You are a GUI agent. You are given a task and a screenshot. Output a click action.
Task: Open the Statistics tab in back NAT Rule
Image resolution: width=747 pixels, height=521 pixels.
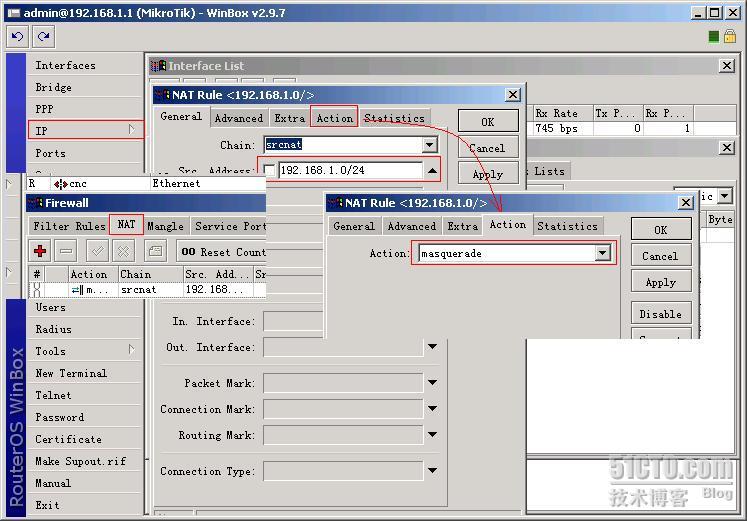(x=394, y=118)
